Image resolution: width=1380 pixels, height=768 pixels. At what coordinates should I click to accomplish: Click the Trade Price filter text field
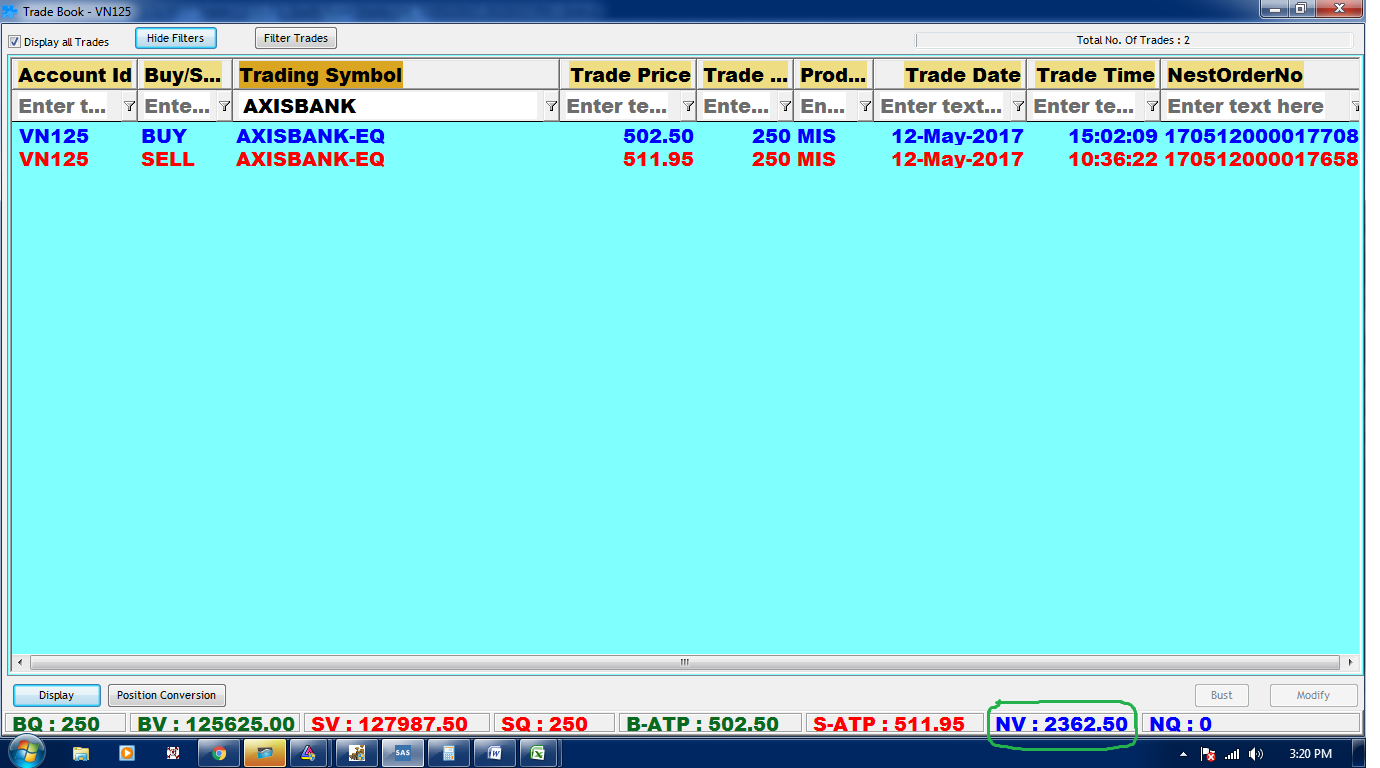[x=621, y=106]
